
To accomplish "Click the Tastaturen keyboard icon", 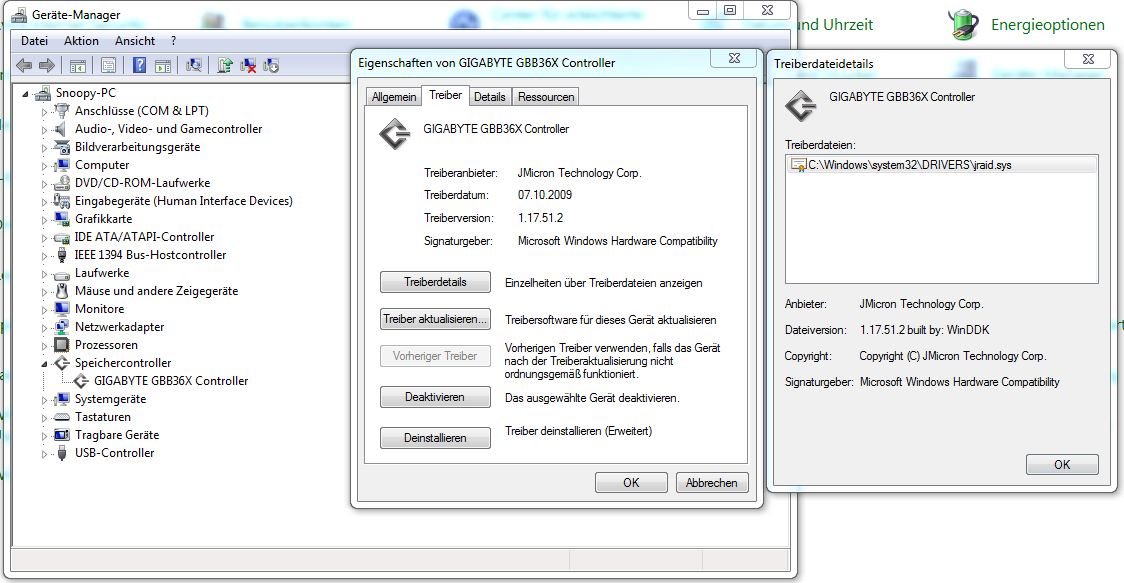I will [x=62, y=417].
